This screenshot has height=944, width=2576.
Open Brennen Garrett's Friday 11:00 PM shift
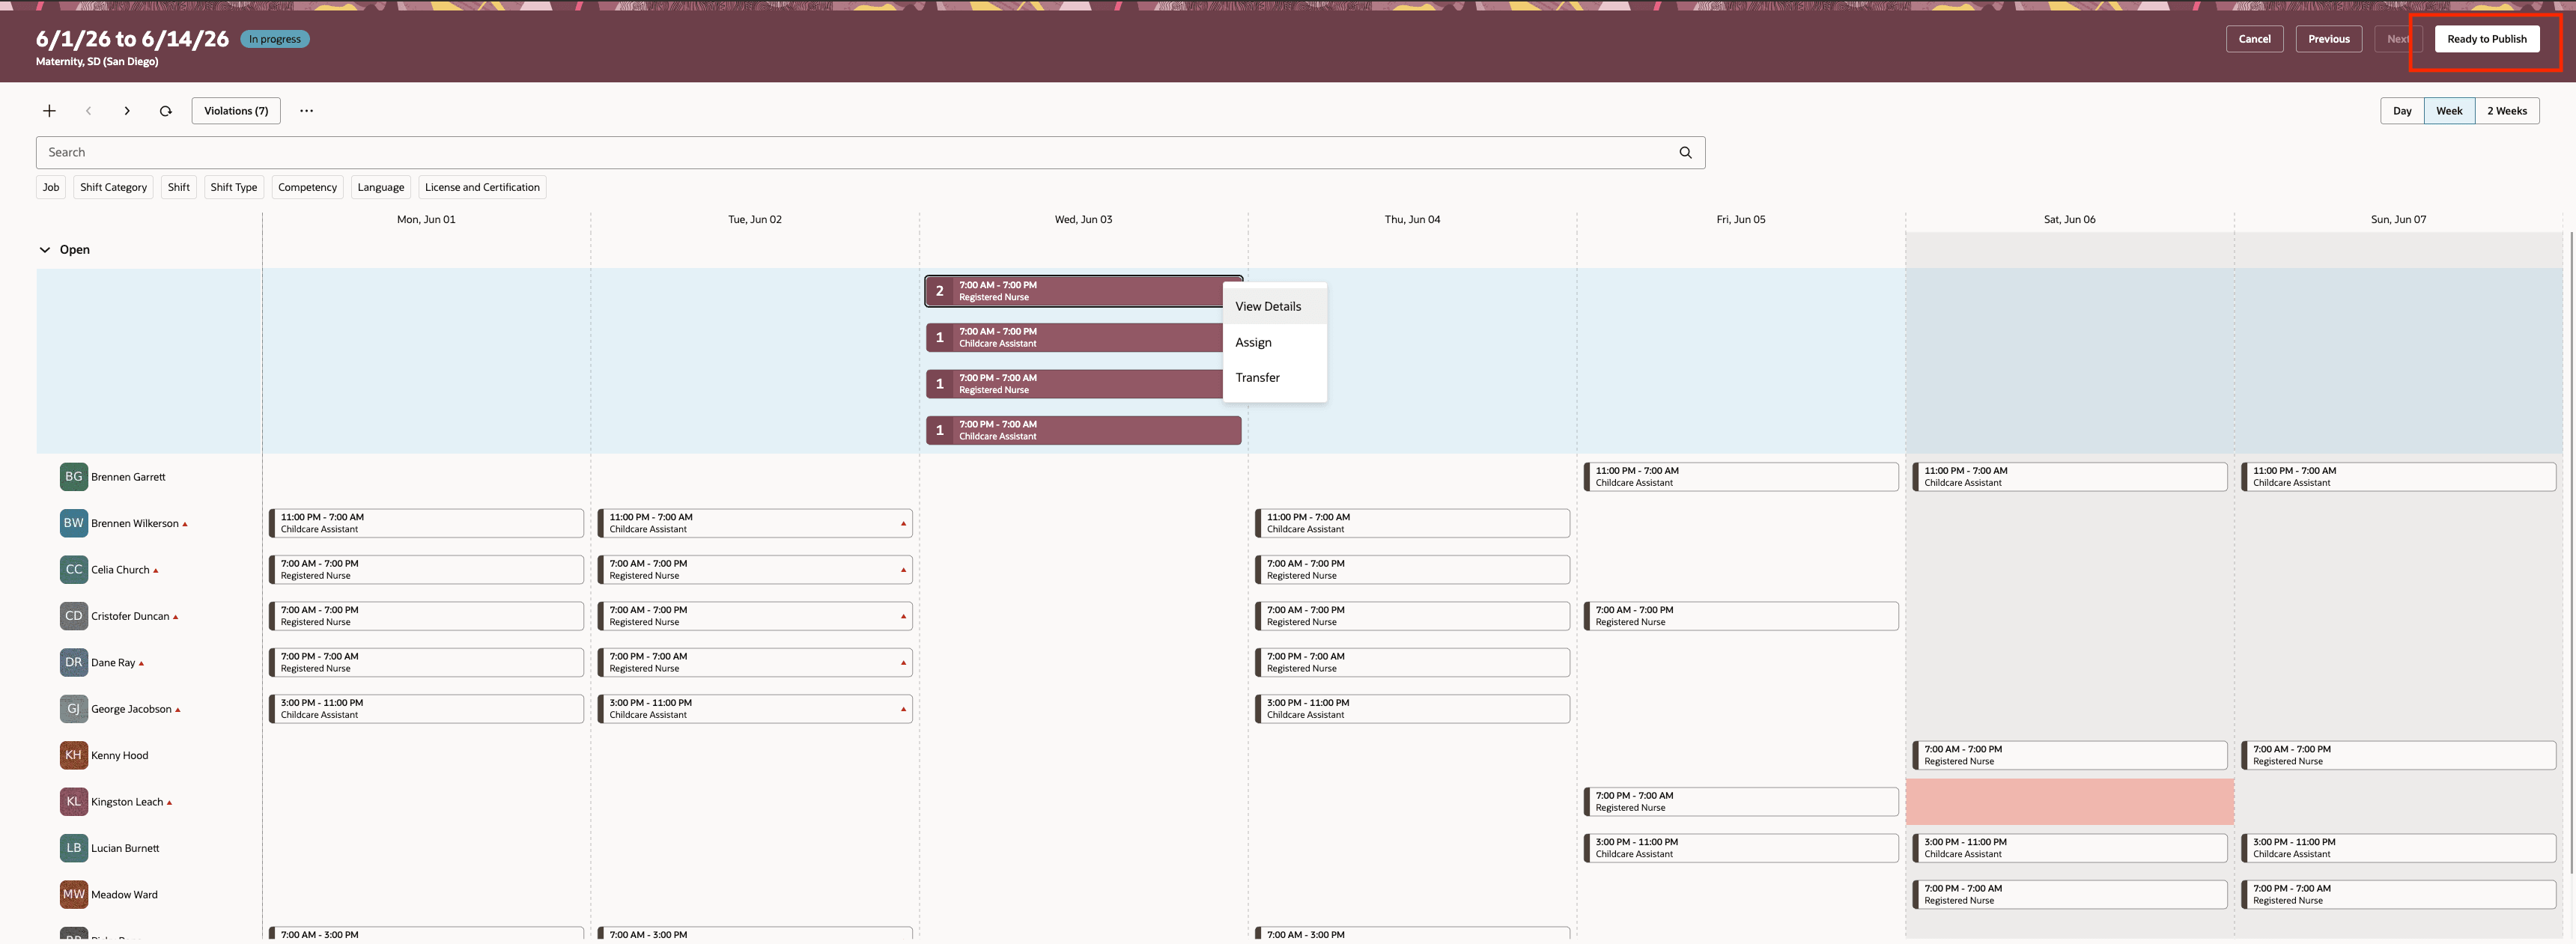click(x=1741, y=477)
